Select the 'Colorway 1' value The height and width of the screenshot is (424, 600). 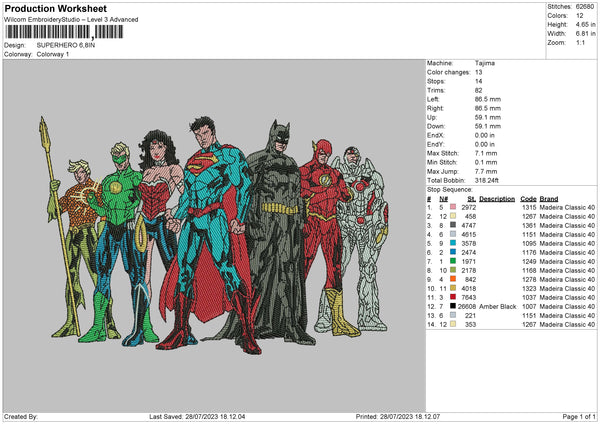pyautogui.click(x=53, y=54)
